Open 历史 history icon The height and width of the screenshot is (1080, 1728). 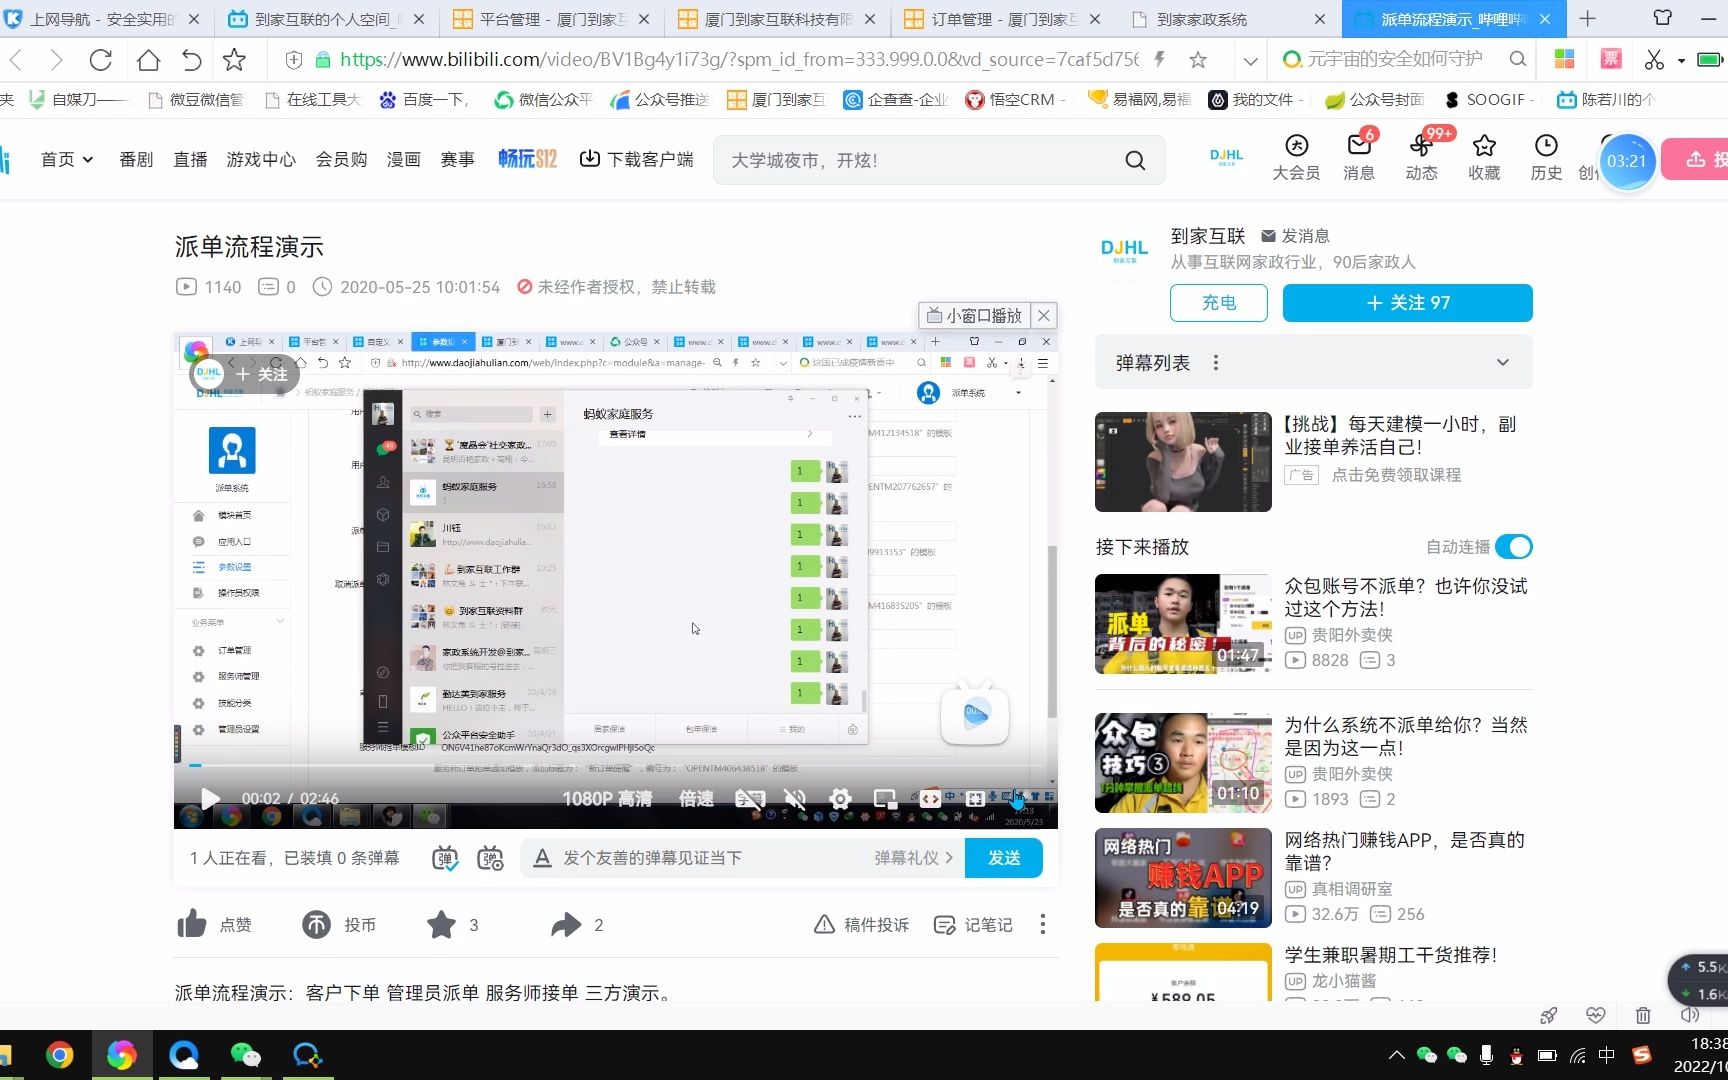(x=1546, y=158)
